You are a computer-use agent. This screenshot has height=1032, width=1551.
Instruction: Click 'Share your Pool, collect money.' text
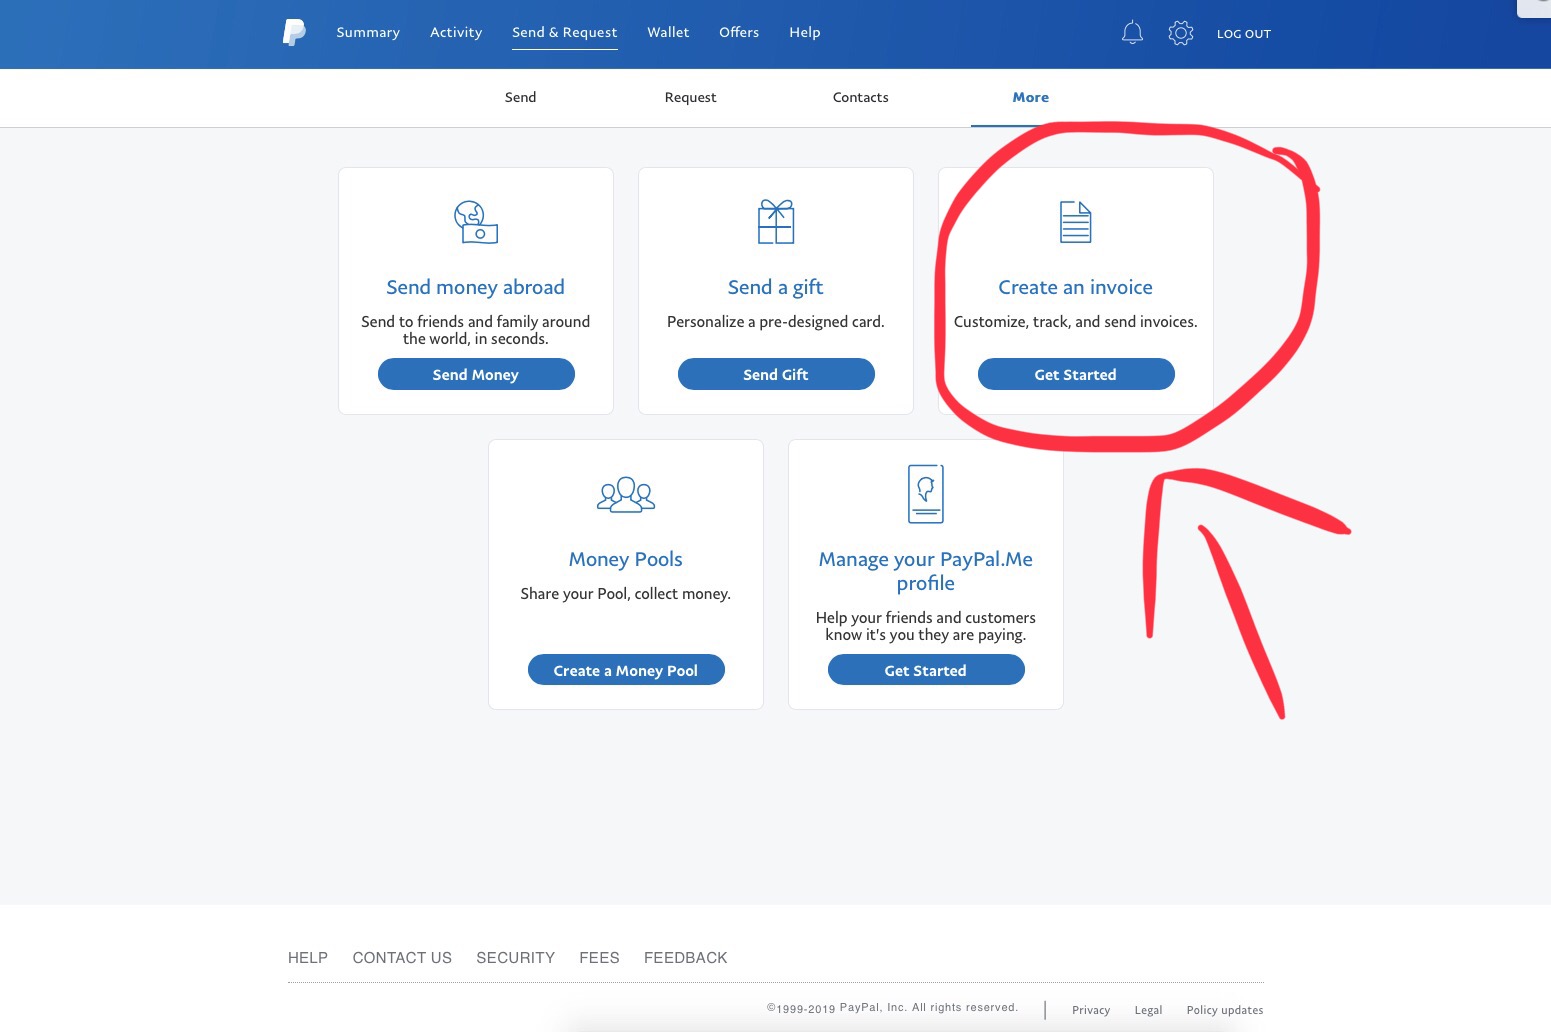tap(626, 594)
